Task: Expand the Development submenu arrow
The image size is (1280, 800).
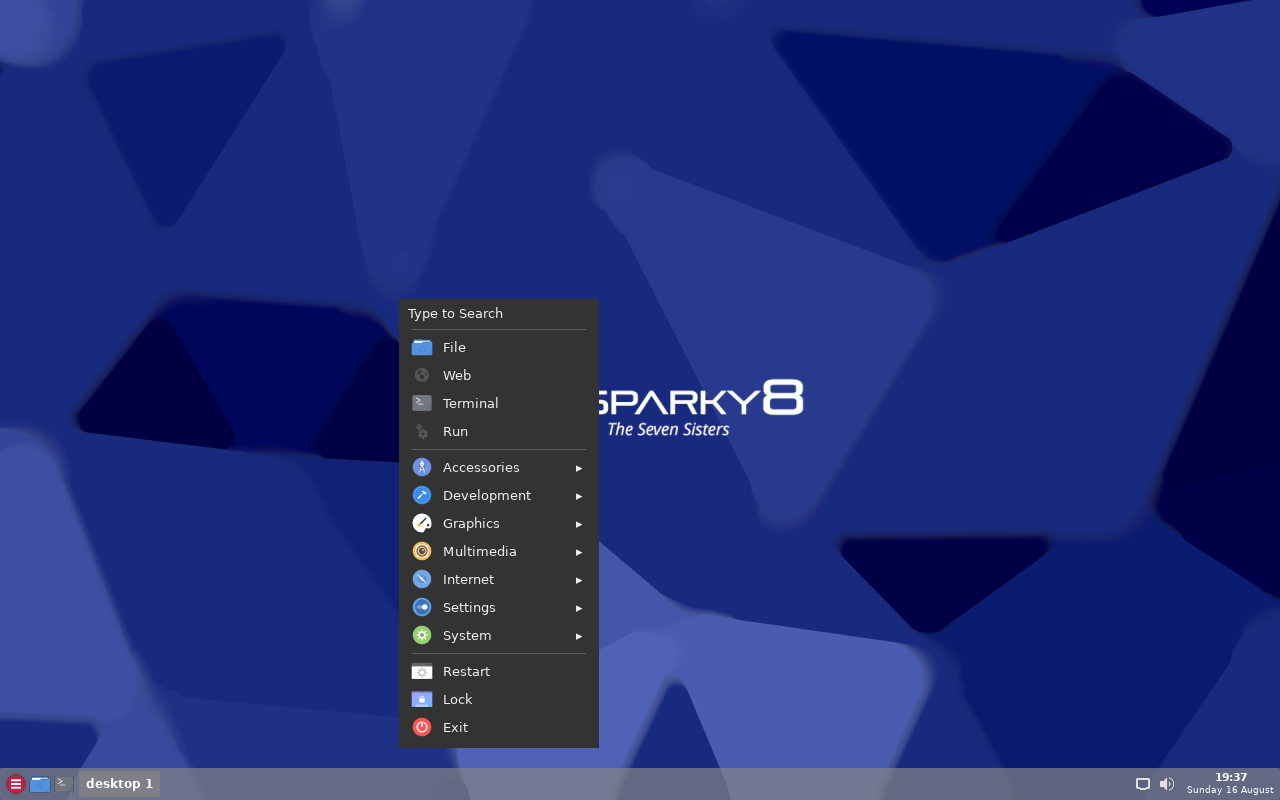Action: pos(579,495)
